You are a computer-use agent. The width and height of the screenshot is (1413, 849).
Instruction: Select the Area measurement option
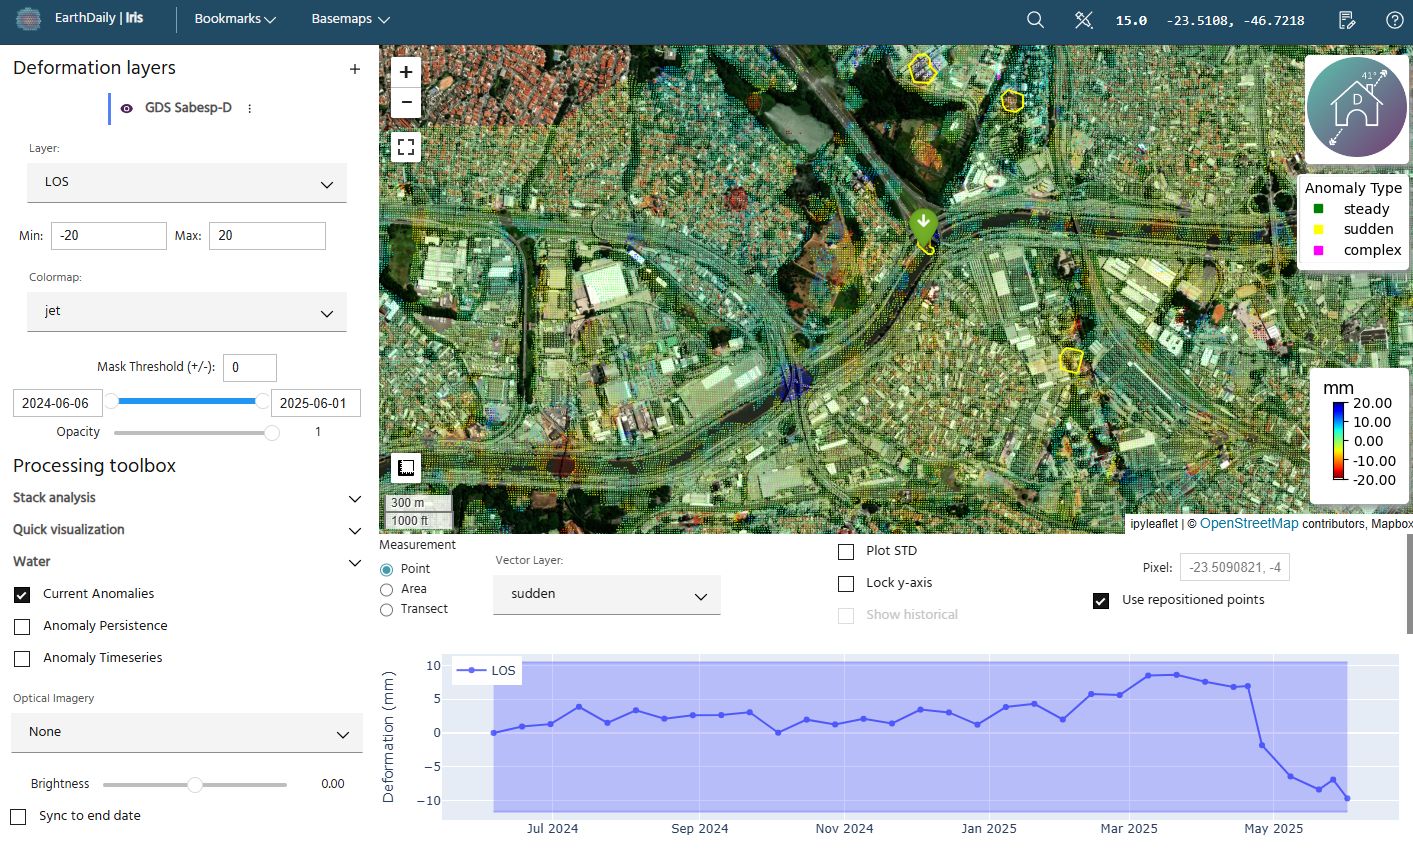click(387, 590)
